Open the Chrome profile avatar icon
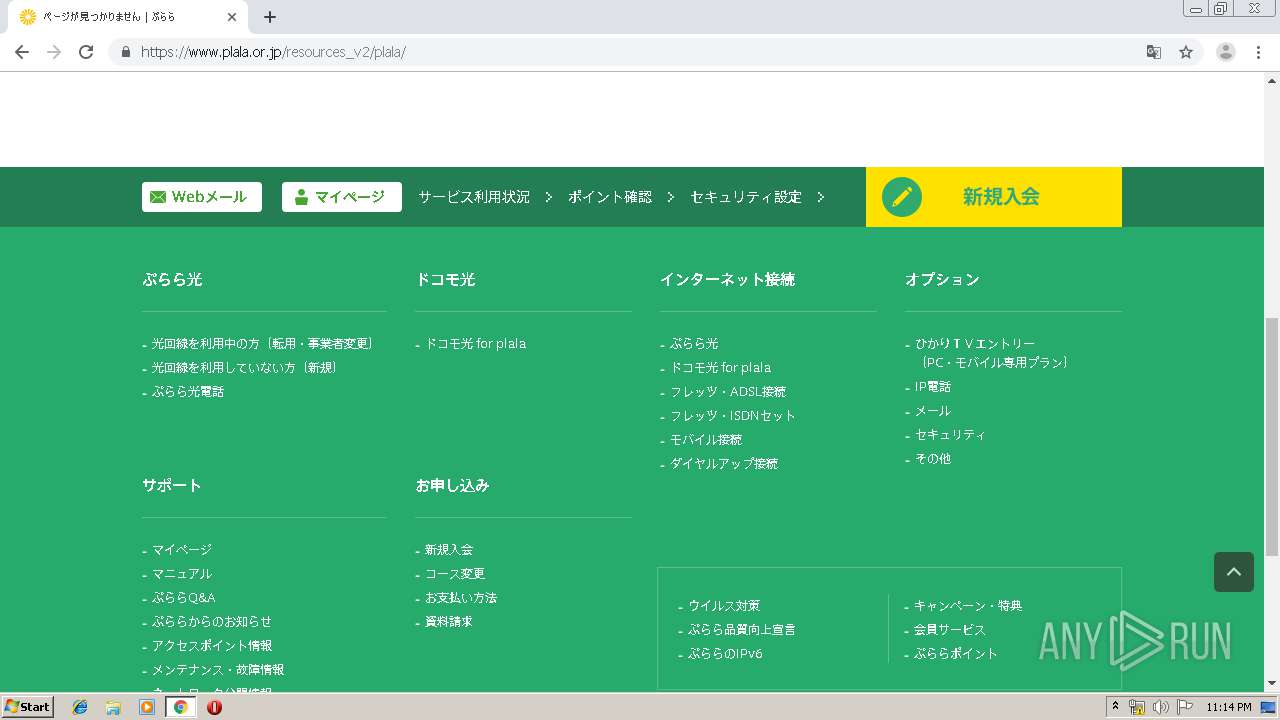Image resolution: width=1280 pixels, height=720 pixels. click(x=1226, y=52)
